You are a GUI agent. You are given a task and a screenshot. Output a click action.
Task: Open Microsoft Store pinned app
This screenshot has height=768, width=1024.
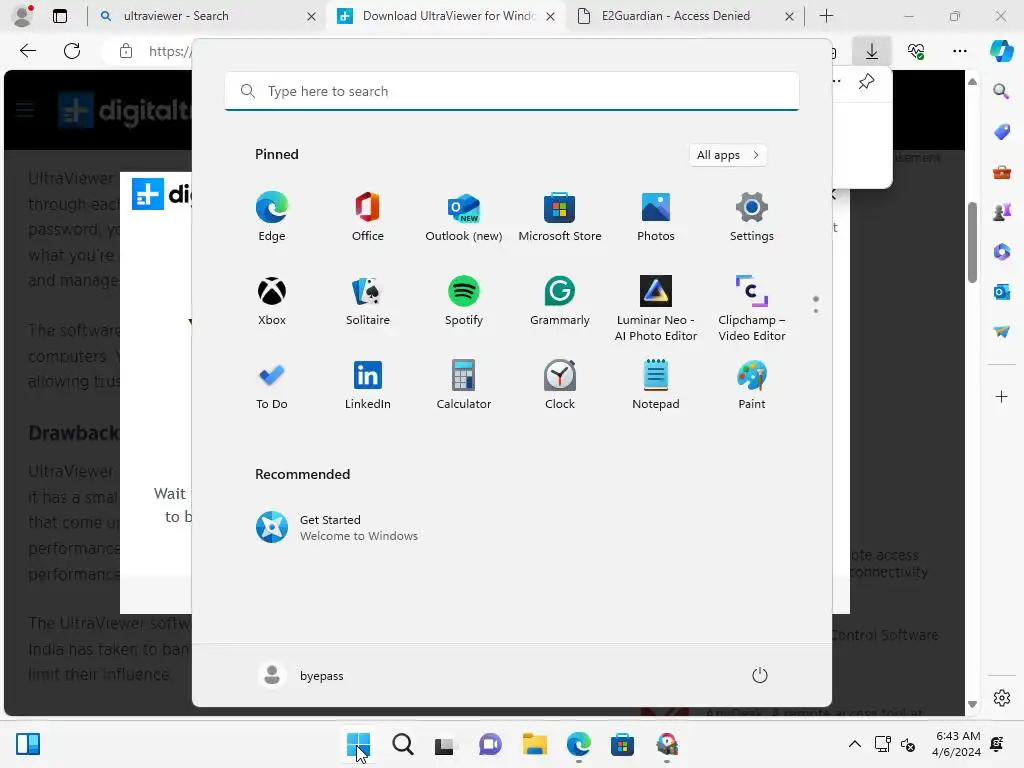(560, 217)
